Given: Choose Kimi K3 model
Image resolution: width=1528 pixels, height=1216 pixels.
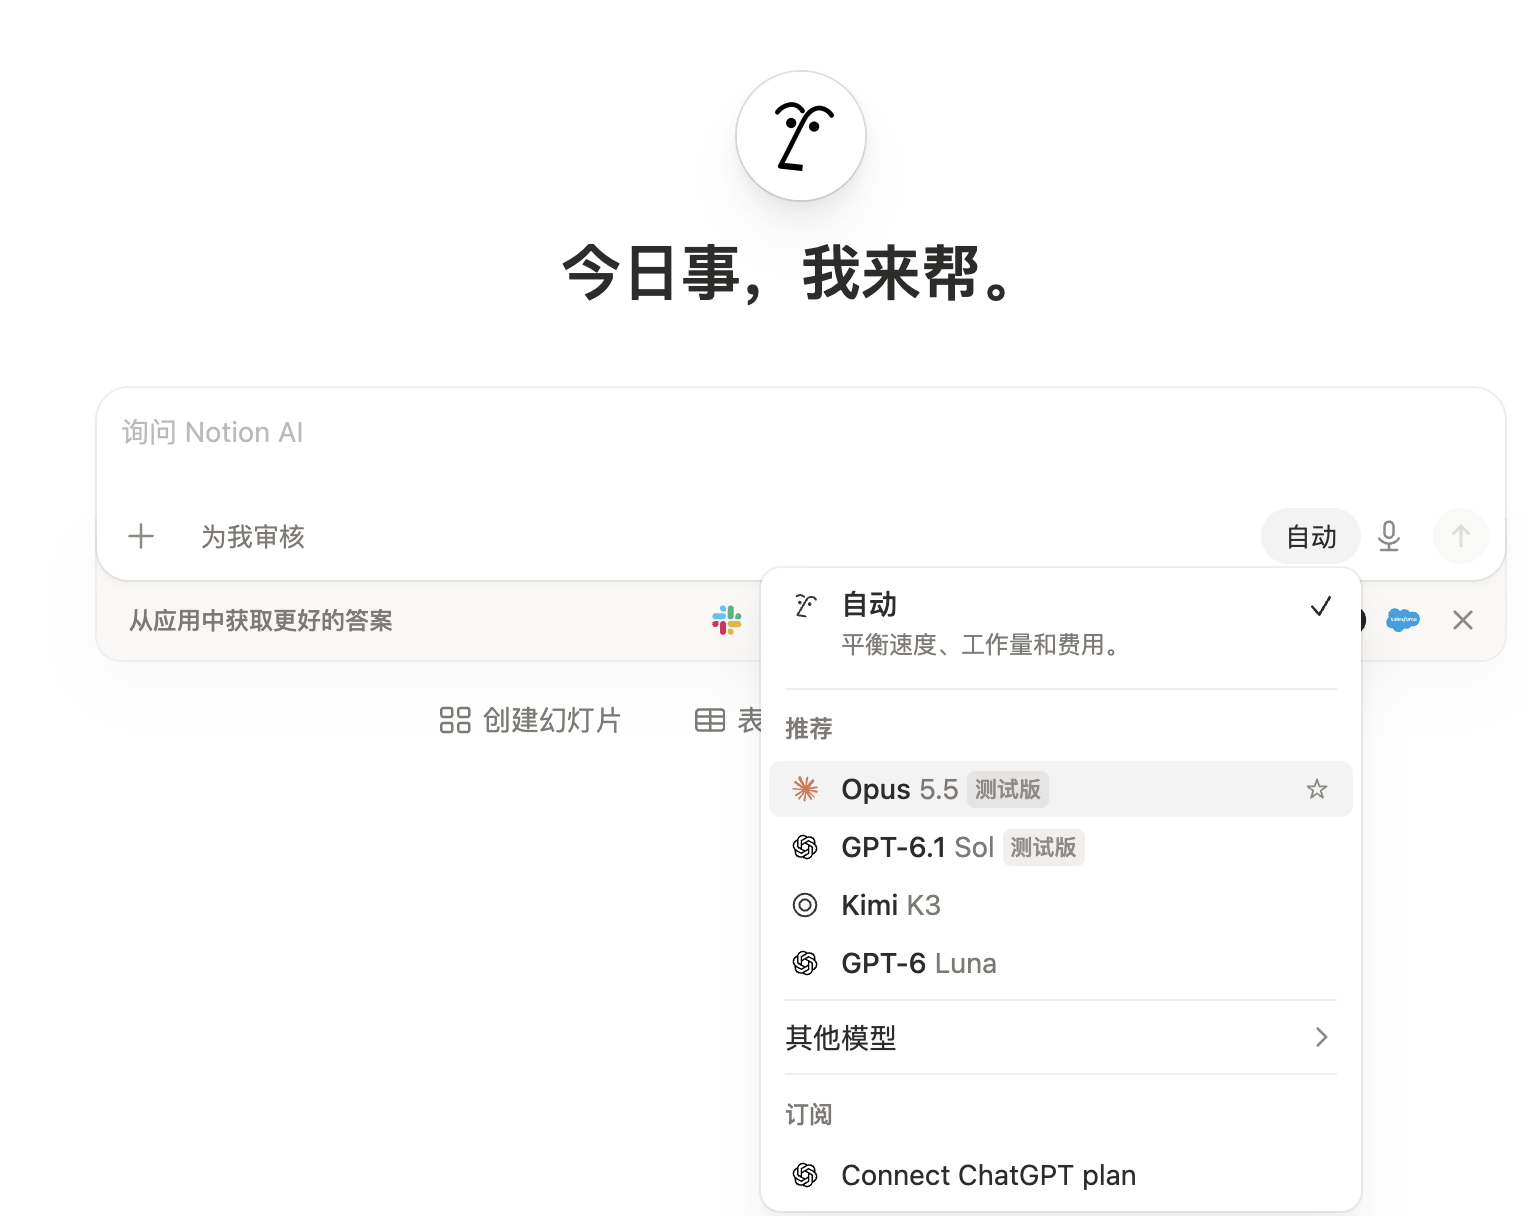Looking at the screenshot, I should (x=1061, y=905).
